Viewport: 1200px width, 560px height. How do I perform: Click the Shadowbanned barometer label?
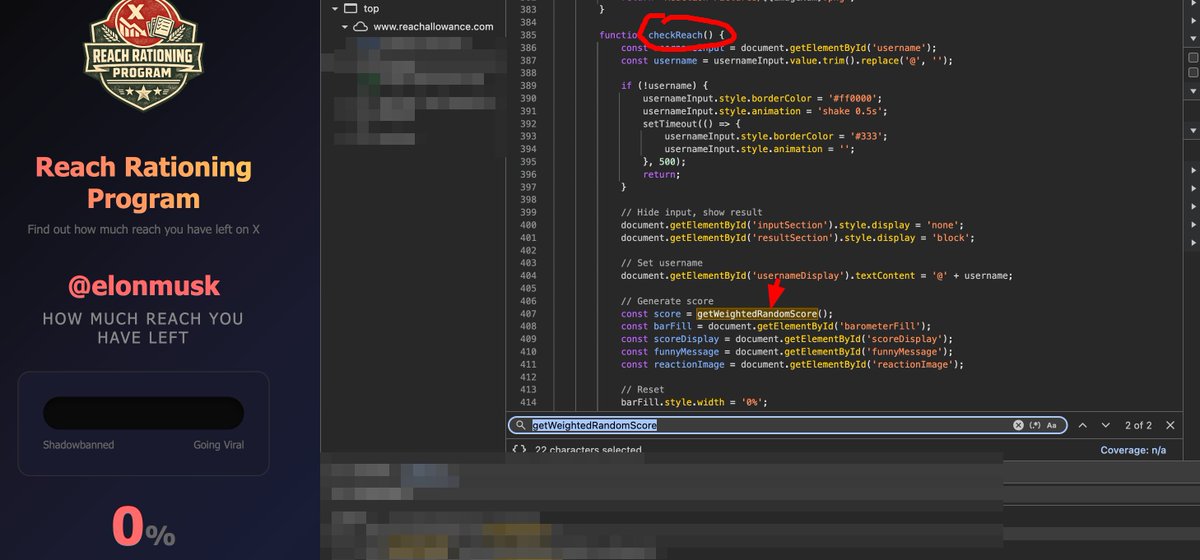coord(78,445)
